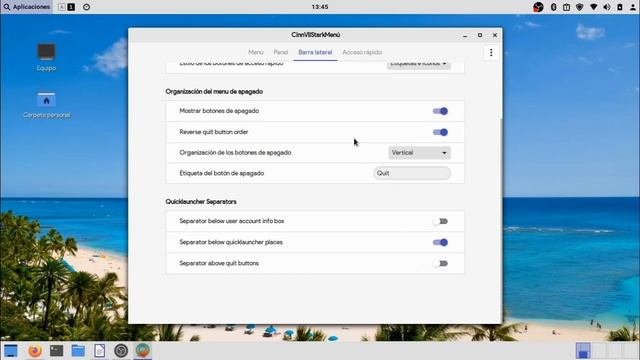Open the volume speaker tray icon

607,7
